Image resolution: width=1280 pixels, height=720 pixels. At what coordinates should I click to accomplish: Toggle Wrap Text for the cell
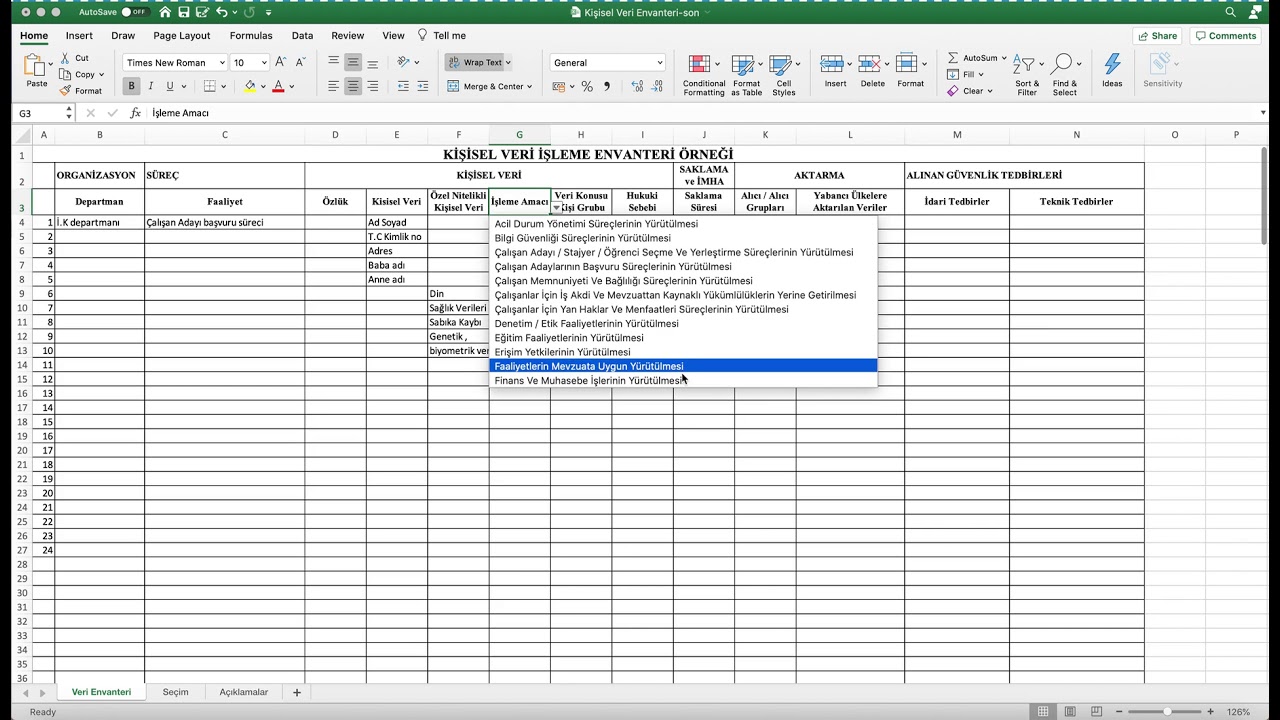pos(480,62)
